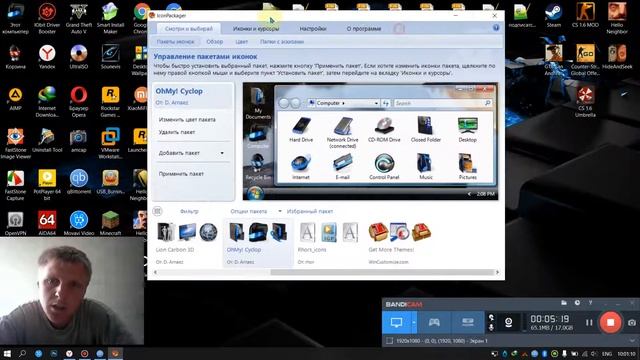Select the Smart Install Maker desktop icon
Image resolution: width=640 pixels, height=360 pixels.
(110, 18)
